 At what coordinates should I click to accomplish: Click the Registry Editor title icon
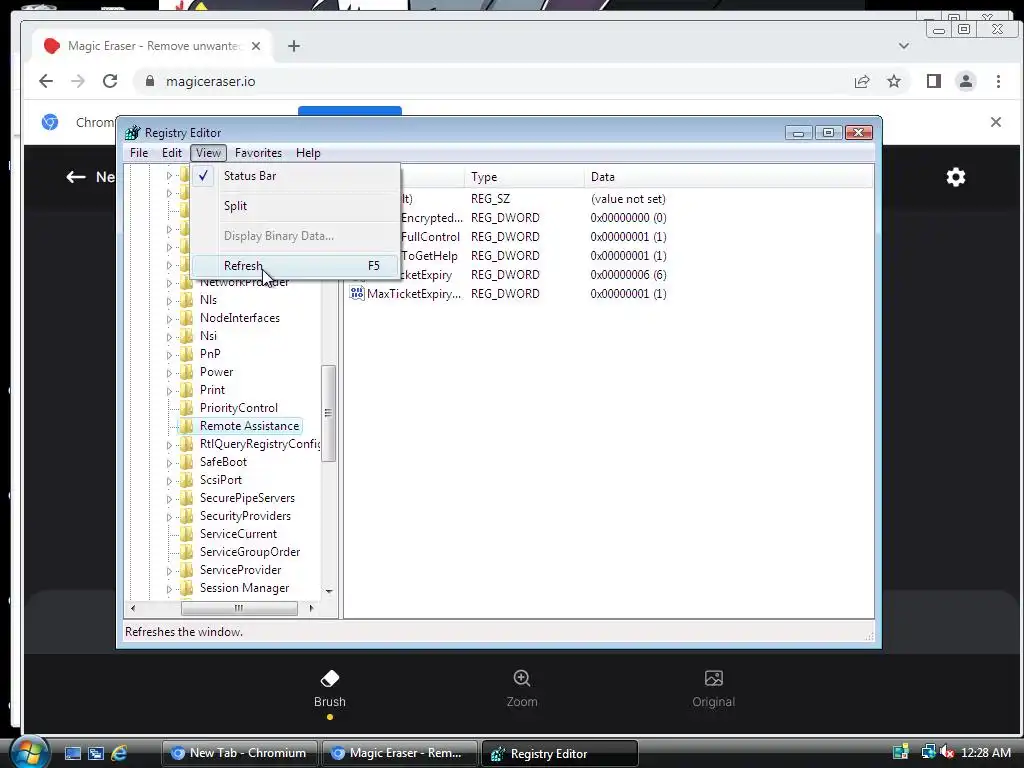[x=133, y=133]
